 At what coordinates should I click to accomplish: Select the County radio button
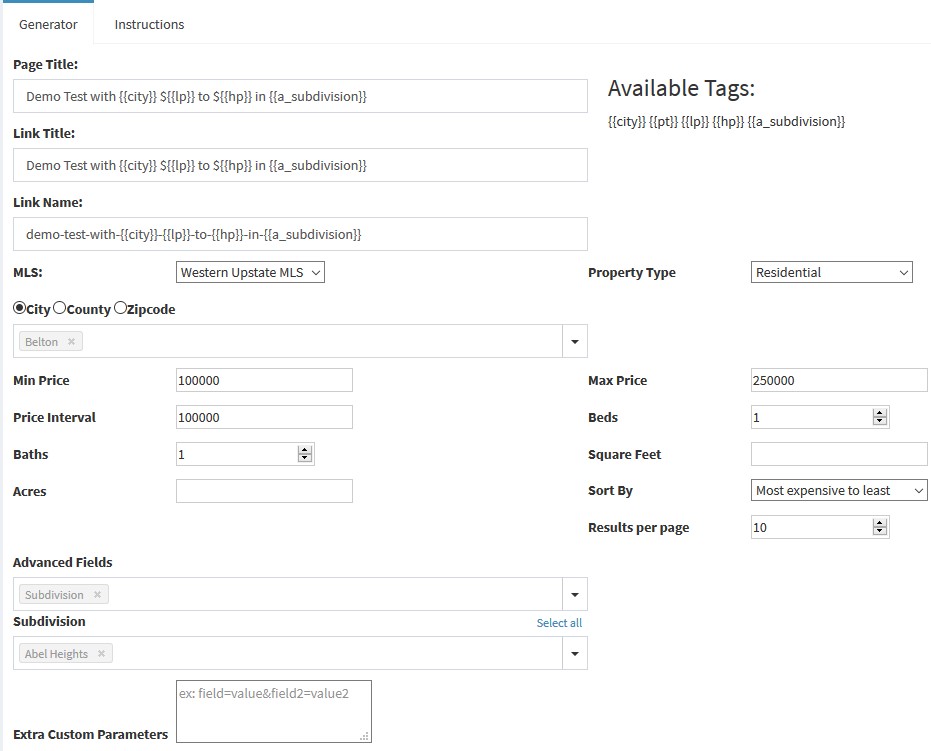coord(59,308)
